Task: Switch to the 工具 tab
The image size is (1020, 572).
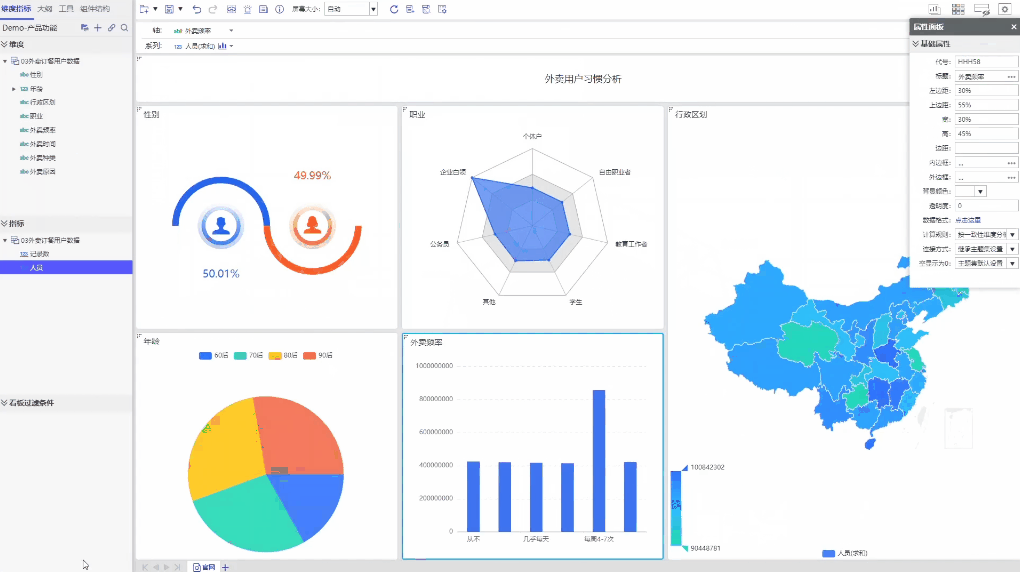Action: point(66,8)
